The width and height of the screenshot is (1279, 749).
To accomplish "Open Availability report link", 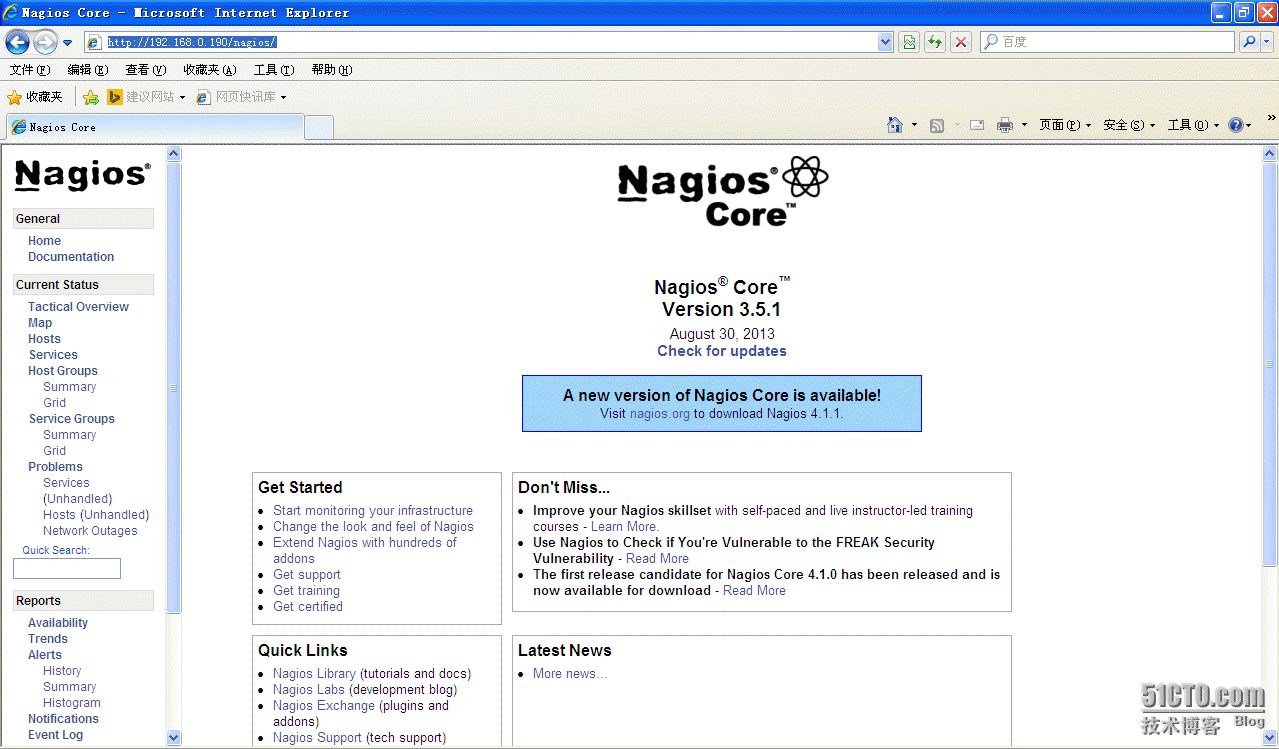I will pos(58,623).
